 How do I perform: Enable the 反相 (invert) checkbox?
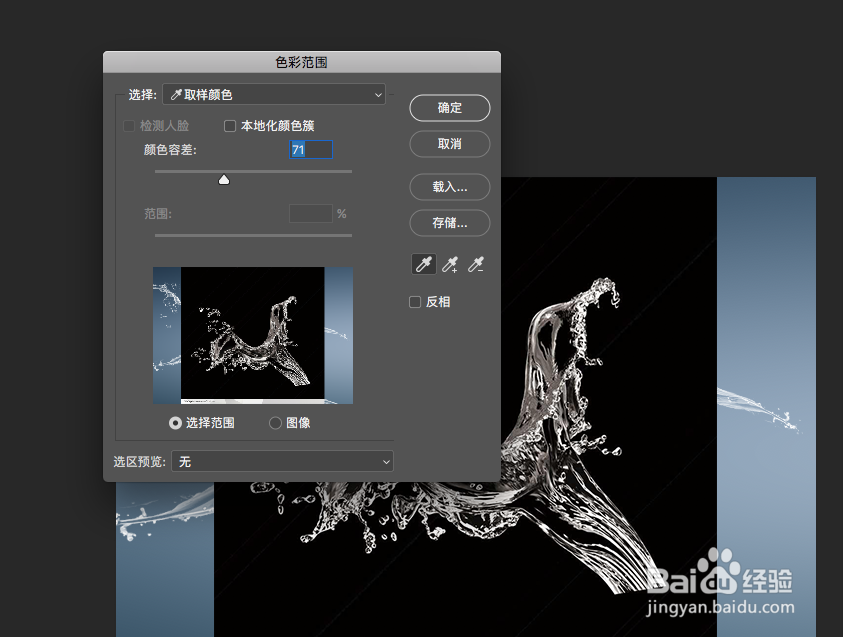414,301
